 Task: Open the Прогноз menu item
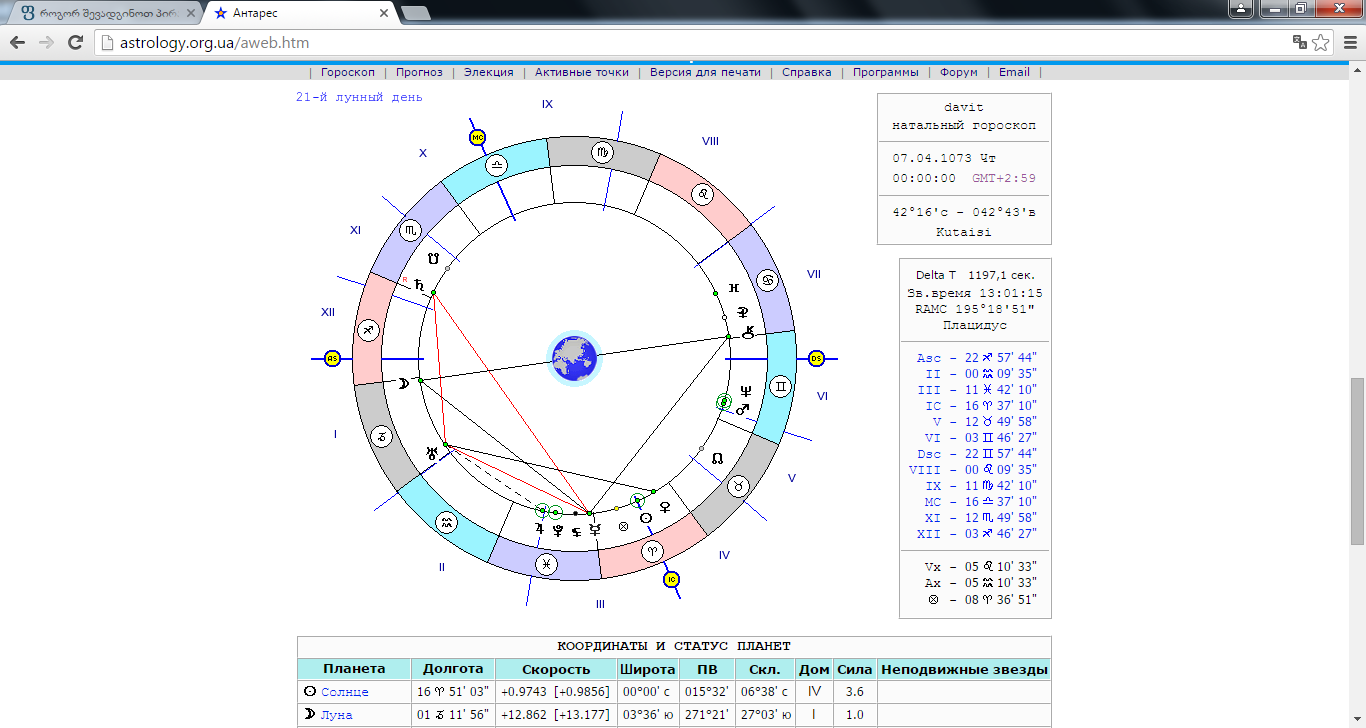pos(419,72)
